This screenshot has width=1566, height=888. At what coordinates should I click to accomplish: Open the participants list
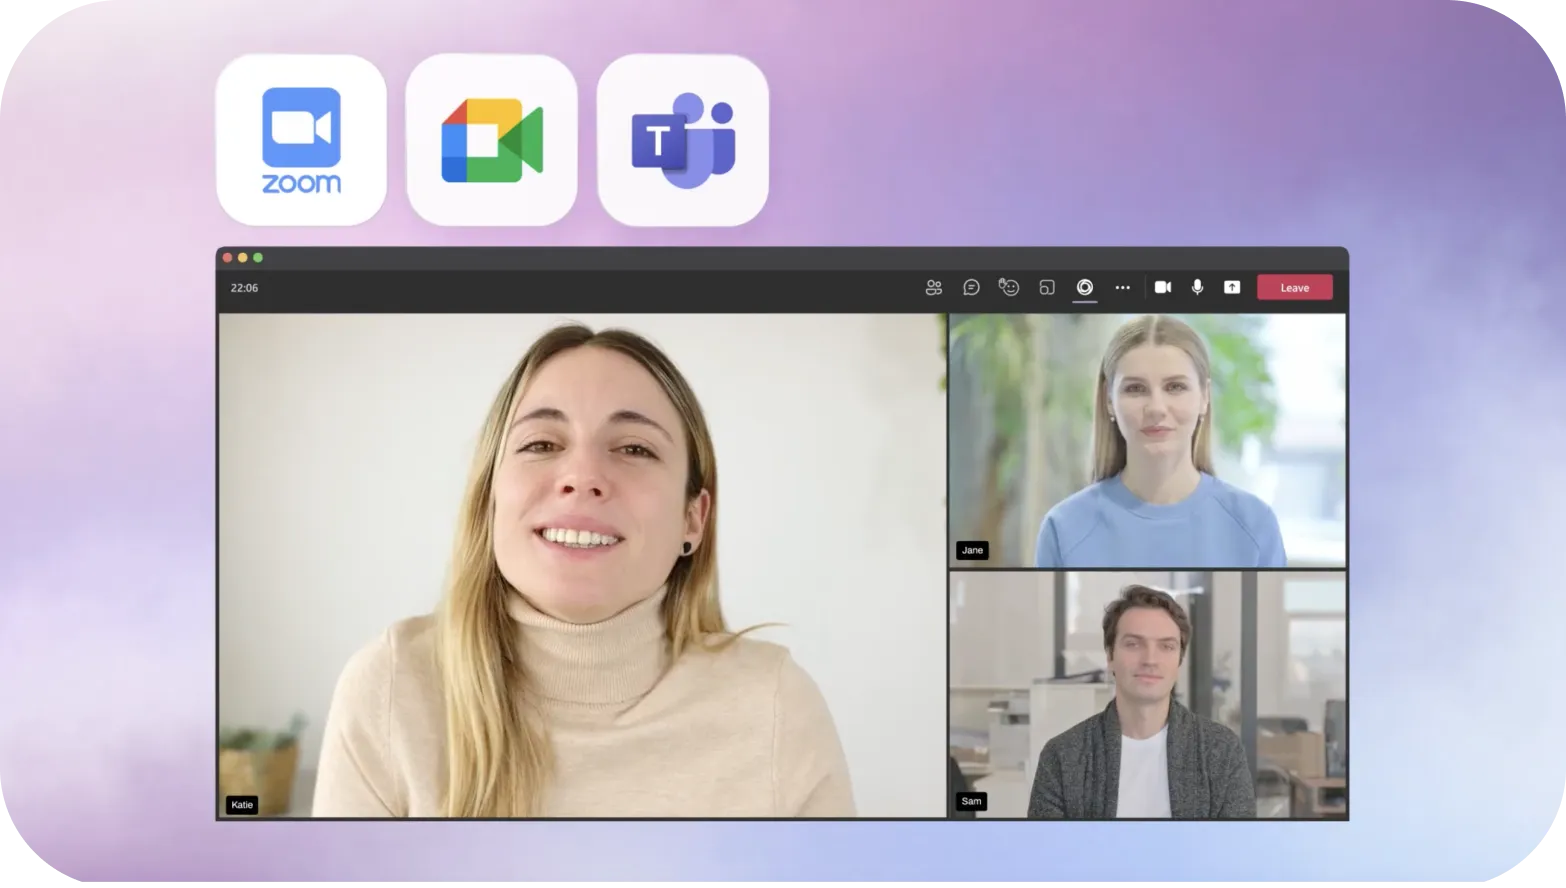point(934,287)
